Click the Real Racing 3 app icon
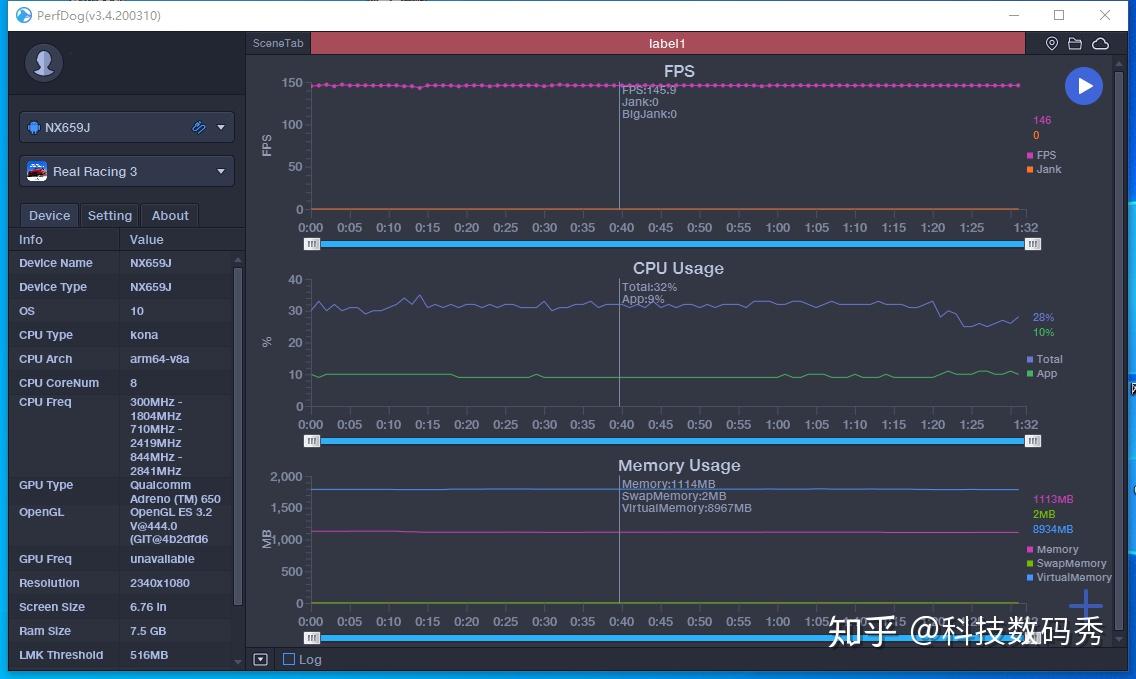The width and height of the screenshot is (1136, 679). 37,172
